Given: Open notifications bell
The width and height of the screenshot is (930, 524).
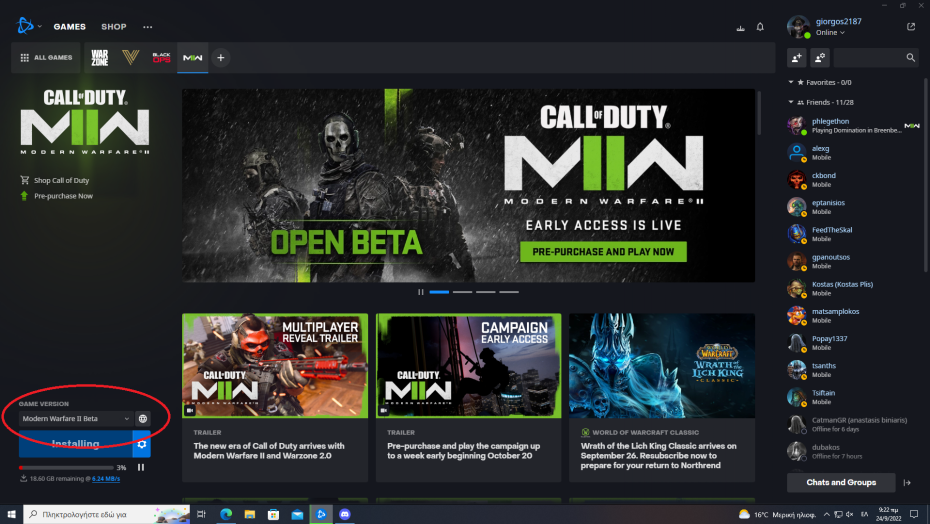Looking at the screenshot, I should pos(760,27).
